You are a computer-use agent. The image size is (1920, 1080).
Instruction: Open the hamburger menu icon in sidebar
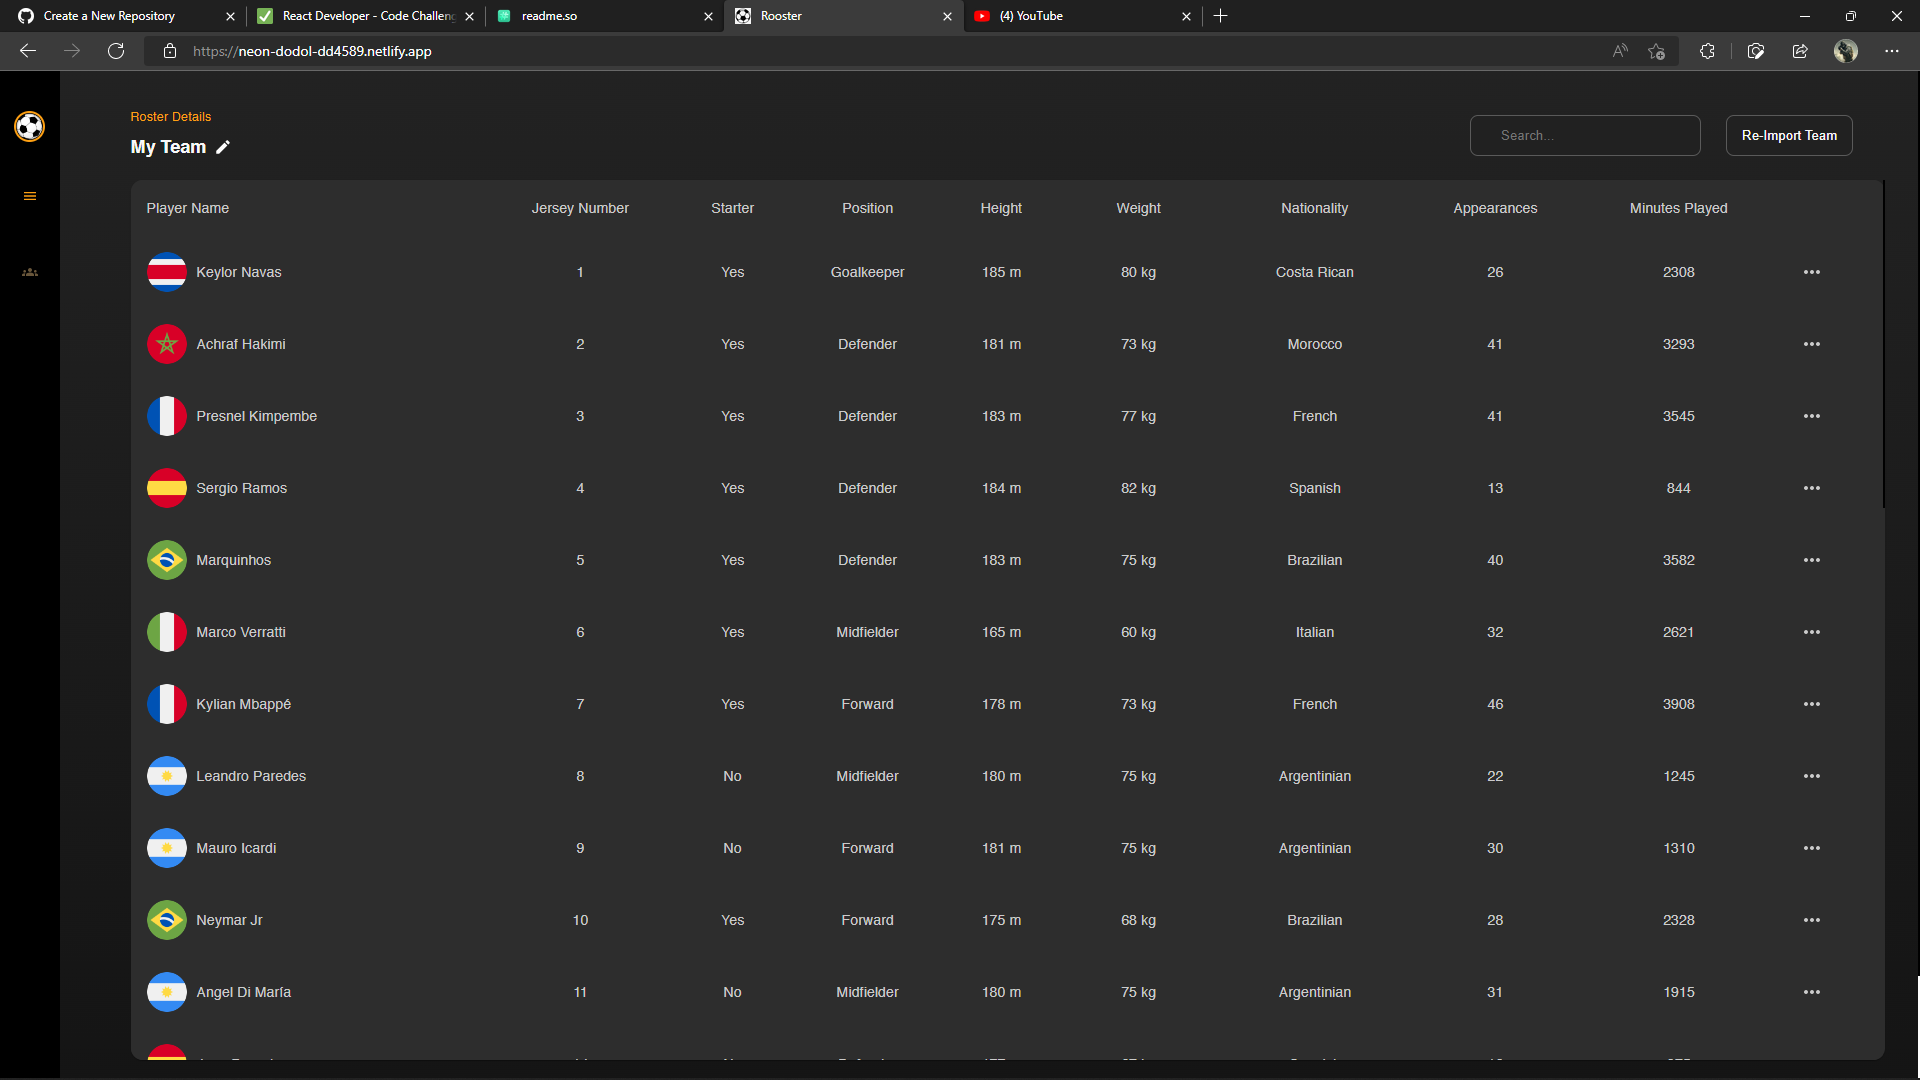pyautogui.click(x=30, y=196)
